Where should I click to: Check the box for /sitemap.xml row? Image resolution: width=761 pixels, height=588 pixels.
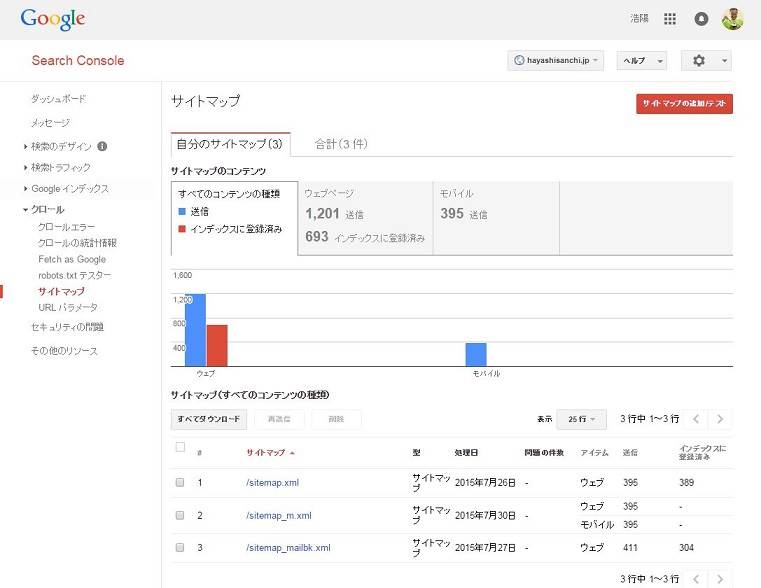coord(180,482)
